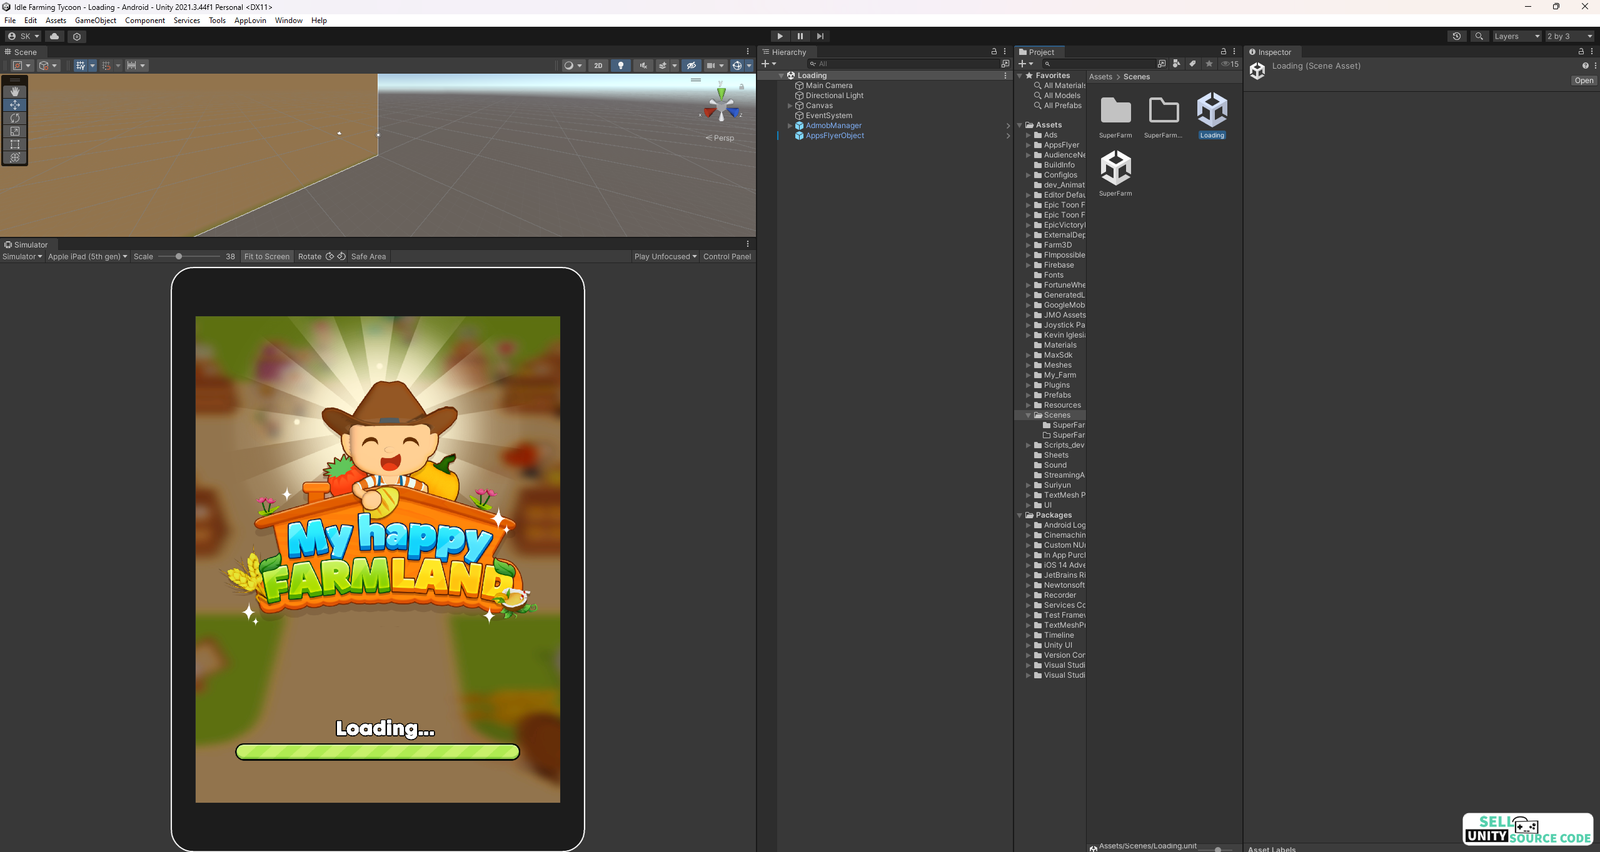Select Main Camera in Hierarchy

point(829,85)
